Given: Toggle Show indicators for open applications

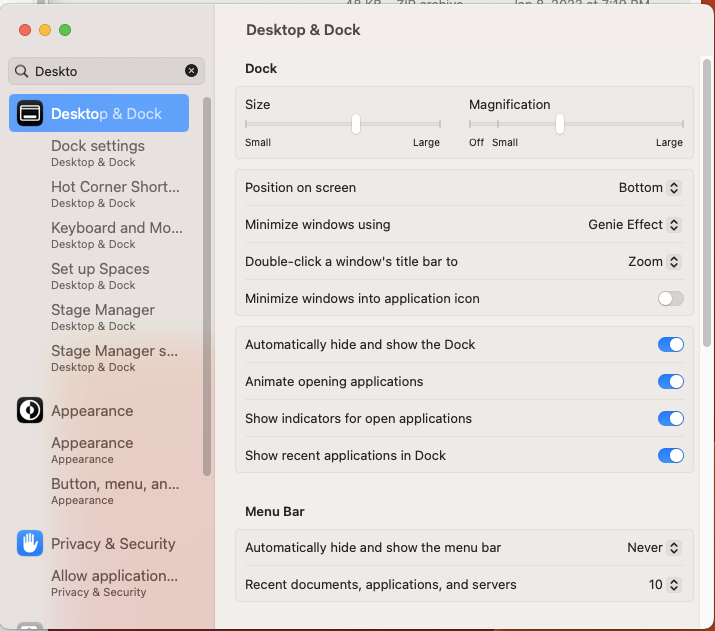Looking at the screenshot, I should point(670,419).
